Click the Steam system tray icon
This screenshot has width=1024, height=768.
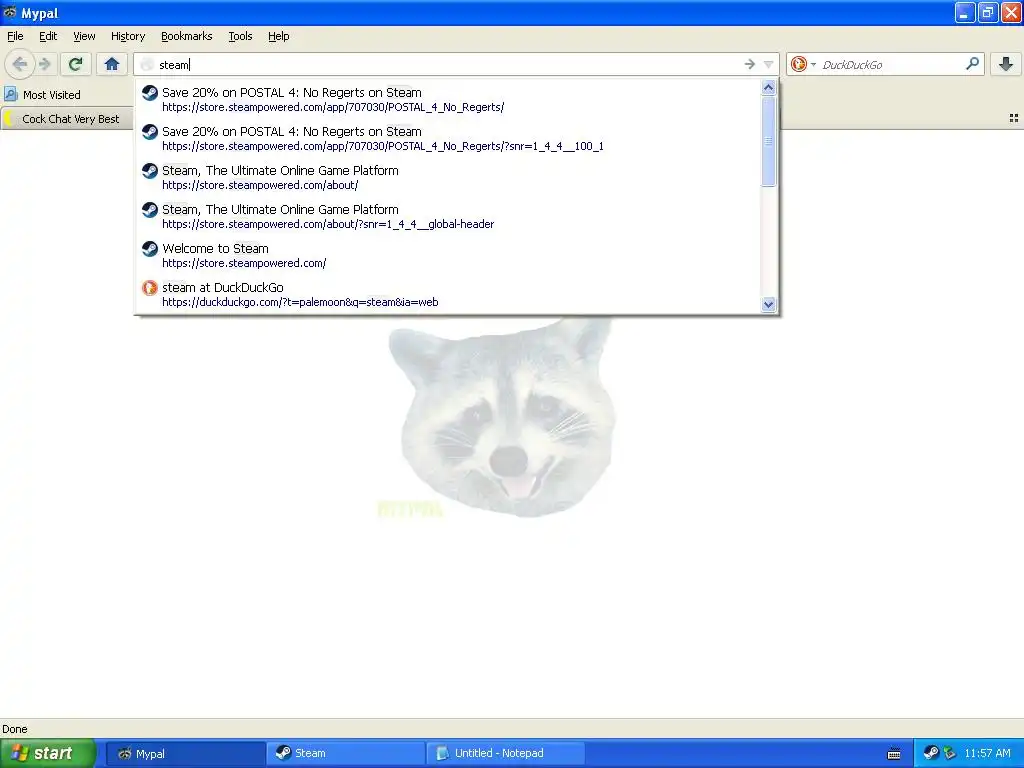coord(931,753)
